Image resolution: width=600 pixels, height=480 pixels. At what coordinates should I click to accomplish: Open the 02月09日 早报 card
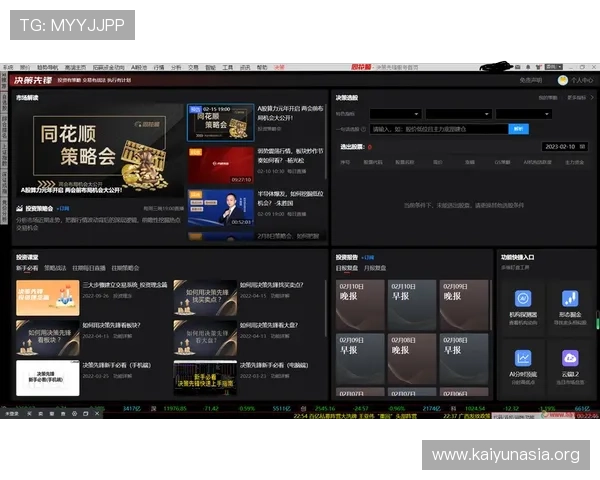360,359
